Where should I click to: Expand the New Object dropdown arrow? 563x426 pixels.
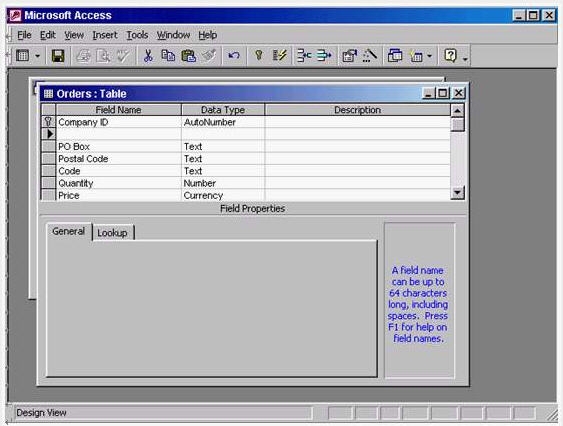429,56
